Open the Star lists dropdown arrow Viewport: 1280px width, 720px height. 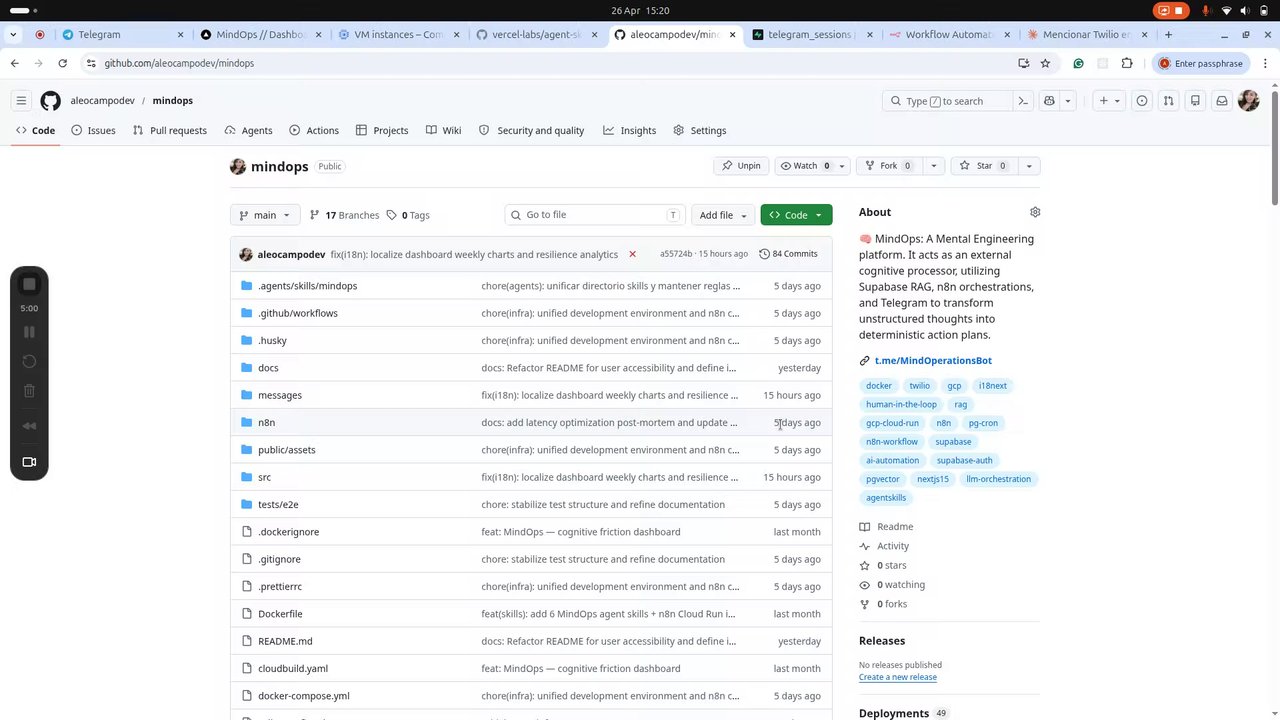coord(1028,166)
